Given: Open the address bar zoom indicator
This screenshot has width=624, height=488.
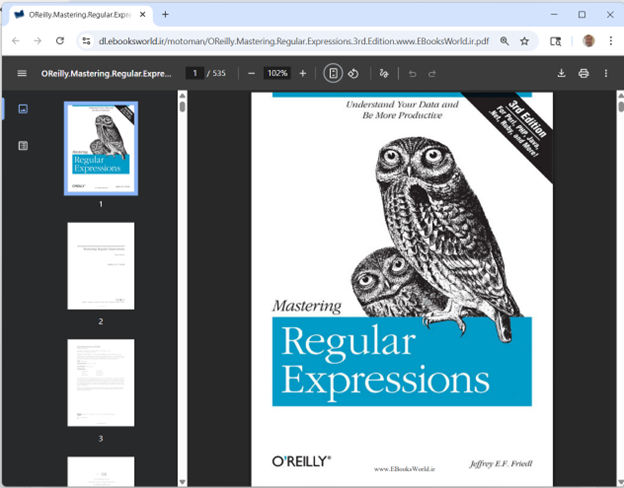Looking at the screenshot, I should click(x=504, y=41).
